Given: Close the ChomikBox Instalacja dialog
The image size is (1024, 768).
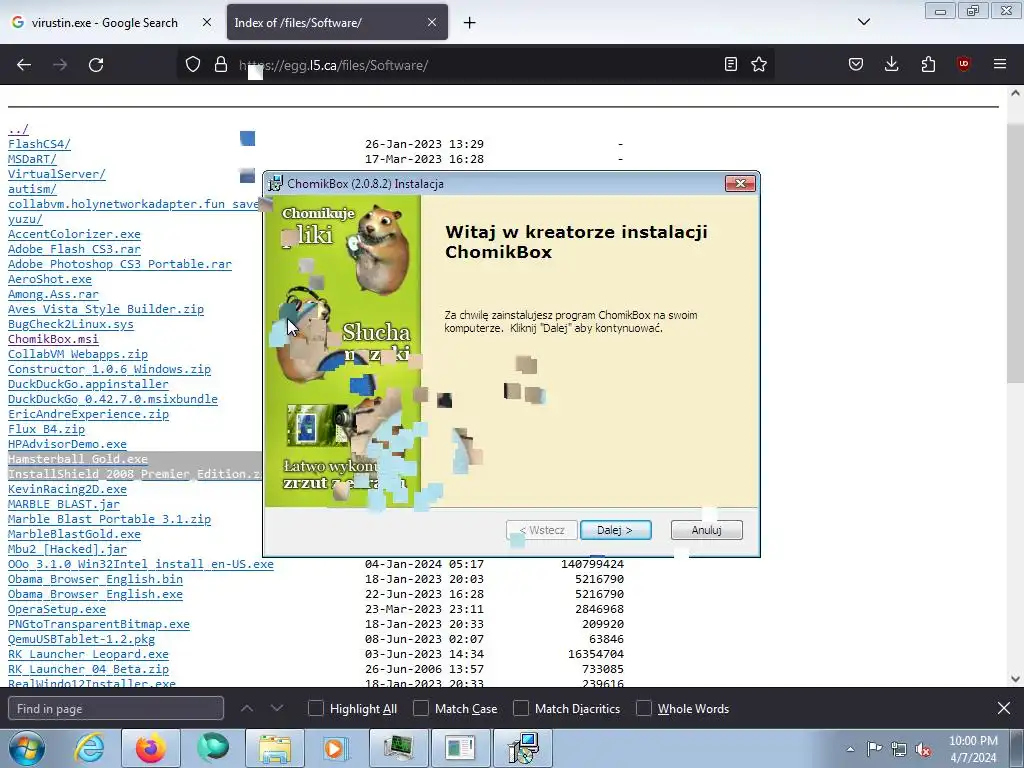Looking at the screenshot, I should click(741, 184).
